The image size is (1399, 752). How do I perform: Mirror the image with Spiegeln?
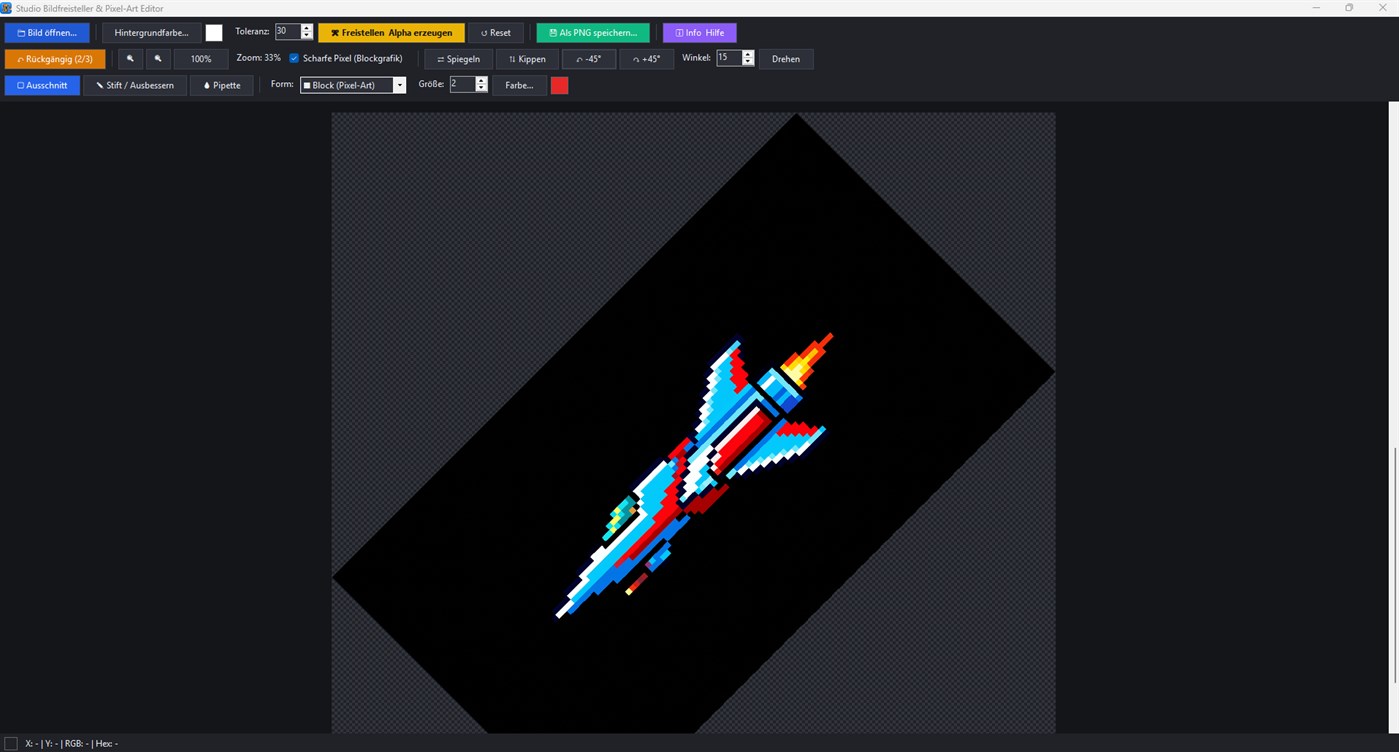459,59
